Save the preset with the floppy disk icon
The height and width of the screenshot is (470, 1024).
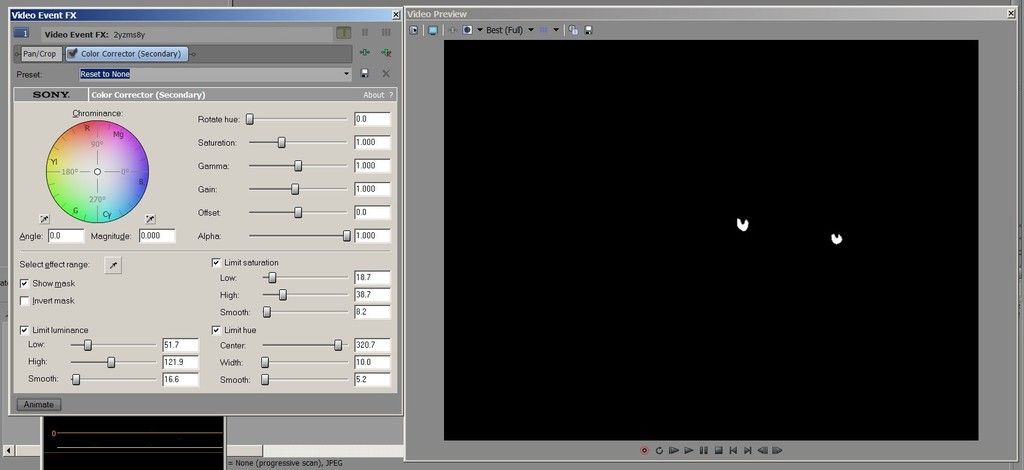[x=364, y=74]
